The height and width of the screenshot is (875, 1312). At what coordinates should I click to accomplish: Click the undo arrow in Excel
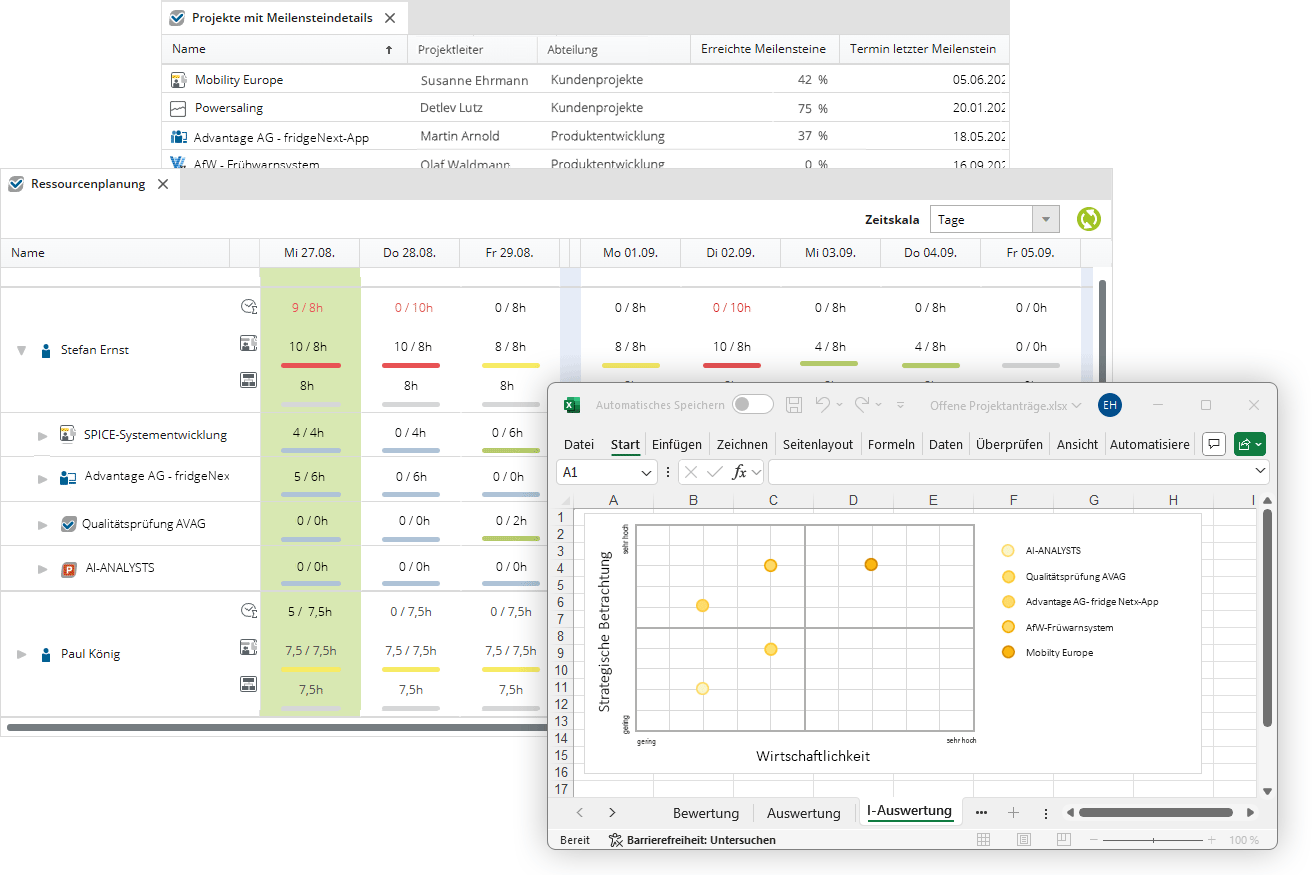point(822,405)
